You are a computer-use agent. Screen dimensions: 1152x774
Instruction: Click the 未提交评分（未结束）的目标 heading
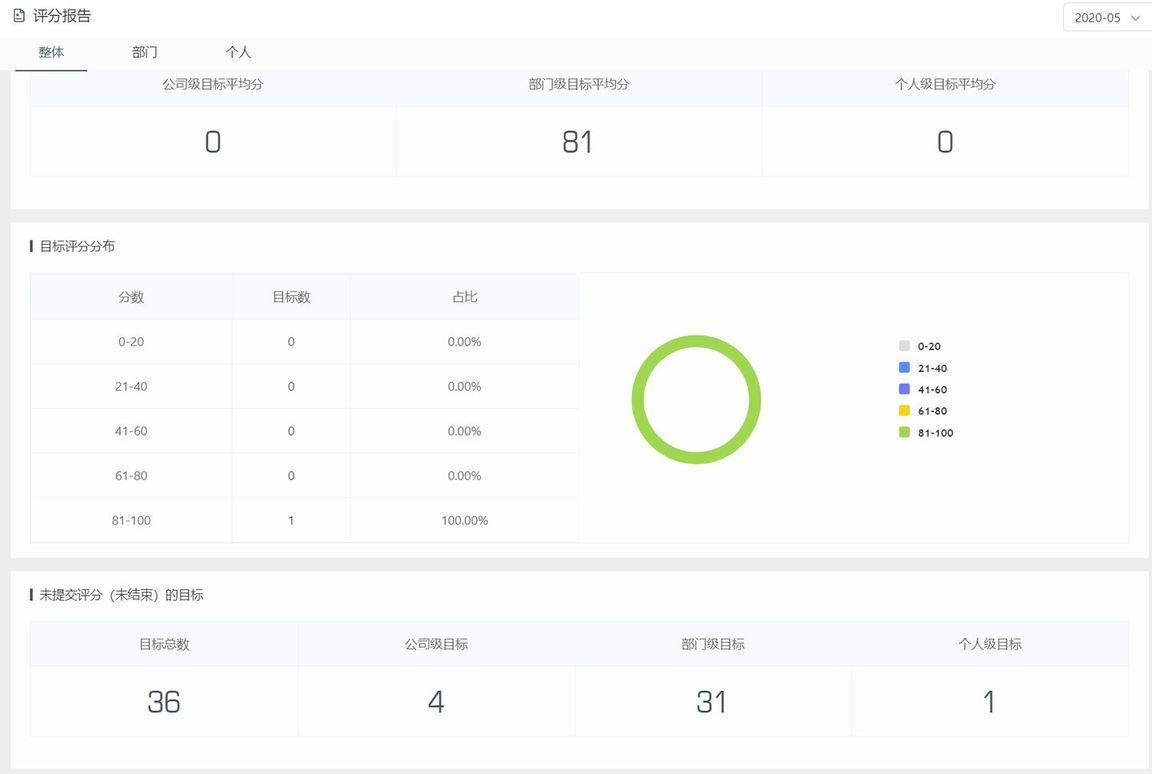[121, 595]
